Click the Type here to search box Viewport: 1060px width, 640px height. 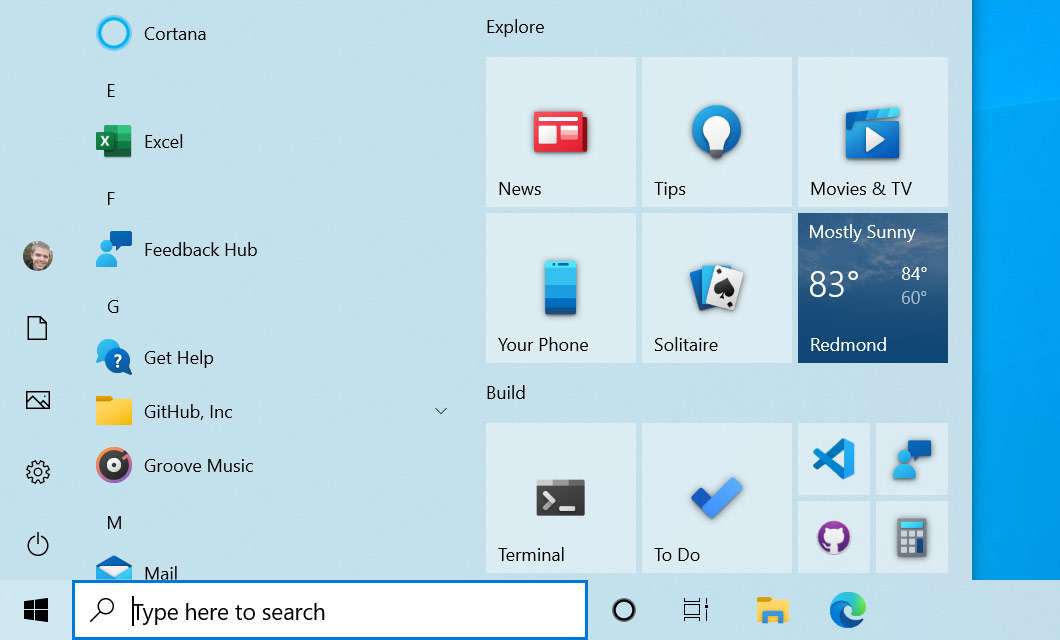(x=330, y=610)
